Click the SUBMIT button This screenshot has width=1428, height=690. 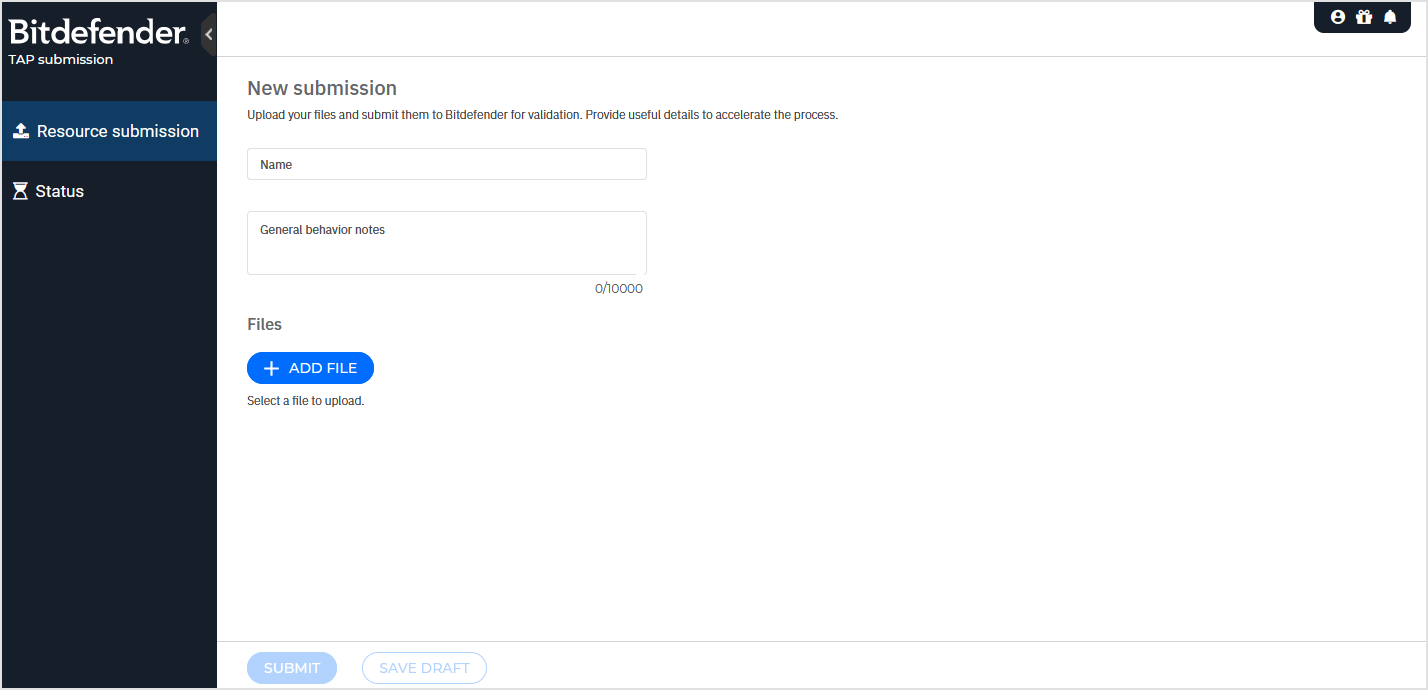pyautogui.click(x=292, y=668)
